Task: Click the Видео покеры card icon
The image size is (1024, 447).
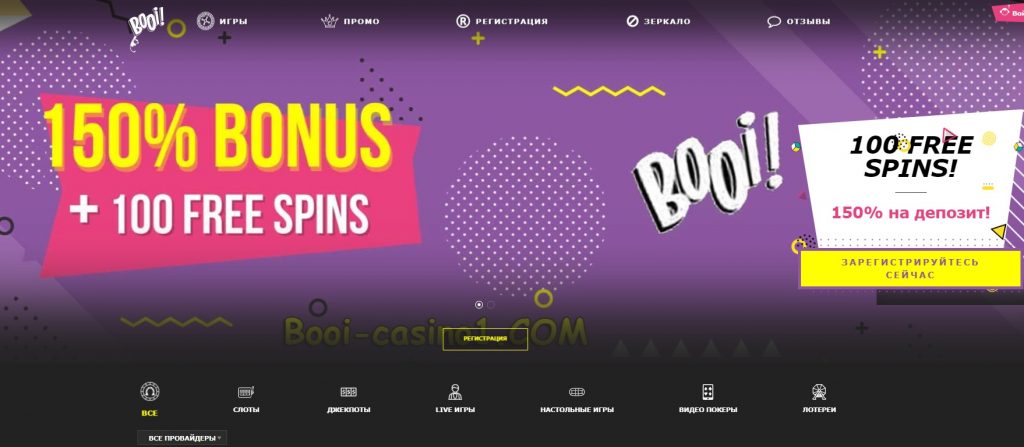Action: coord(707,392)
